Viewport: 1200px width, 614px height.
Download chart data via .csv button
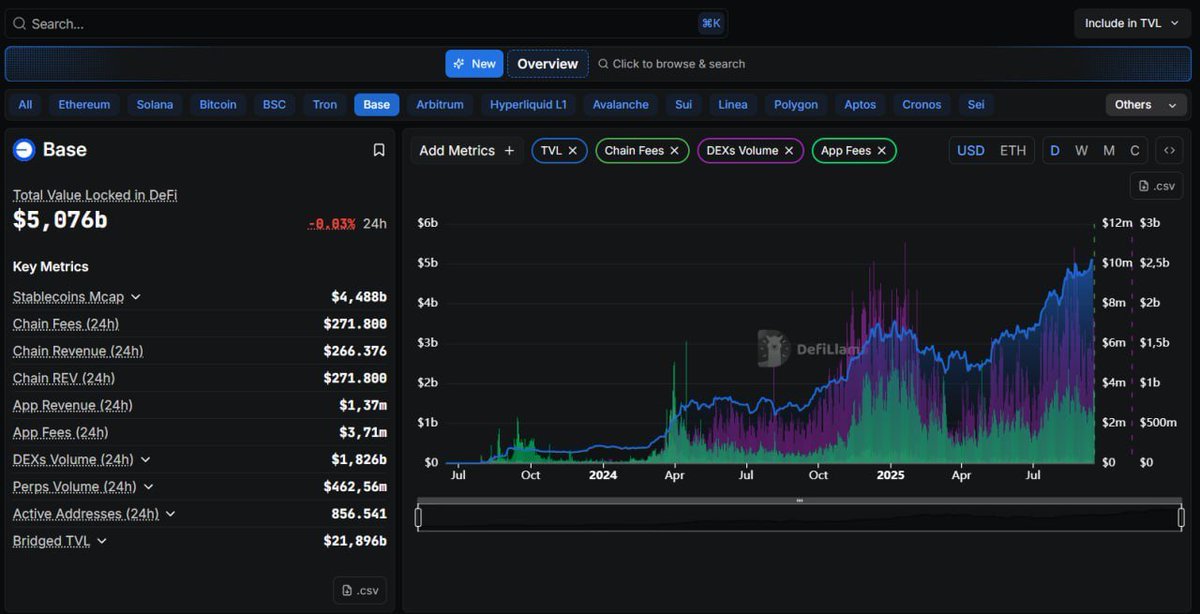1157,186
